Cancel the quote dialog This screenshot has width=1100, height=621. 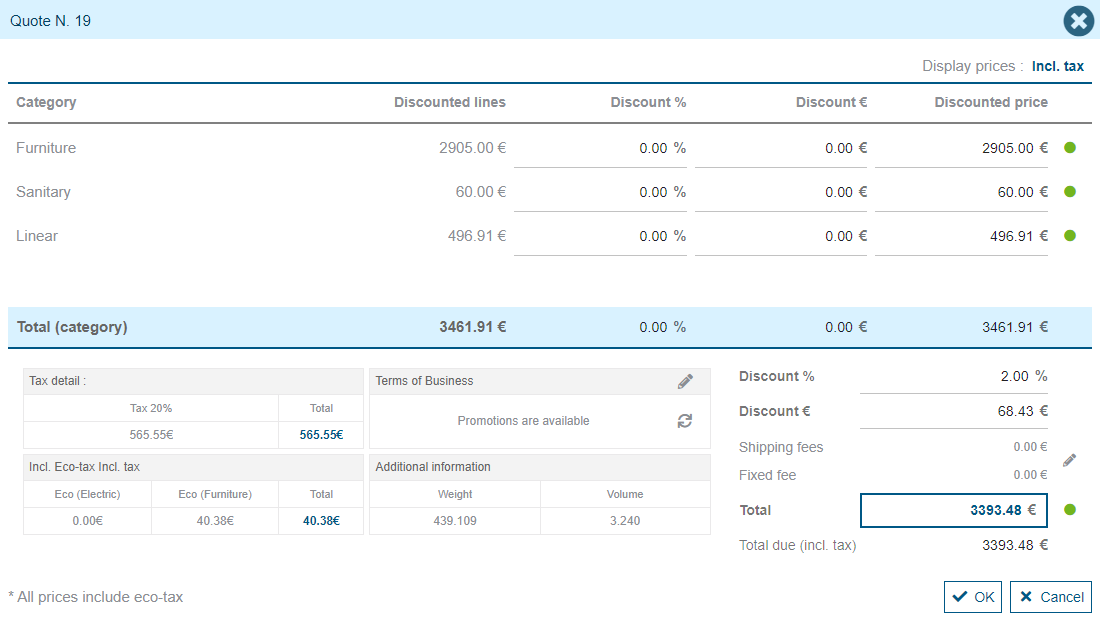tap(1050, 597)
